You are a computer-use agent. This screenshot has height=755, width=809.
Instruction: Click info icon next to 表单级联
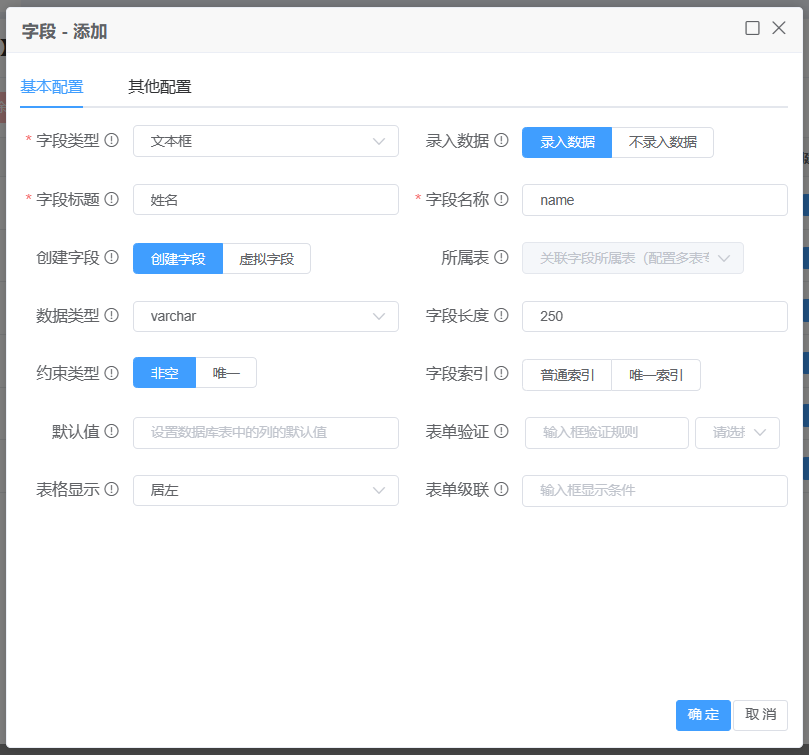point(501,490)
